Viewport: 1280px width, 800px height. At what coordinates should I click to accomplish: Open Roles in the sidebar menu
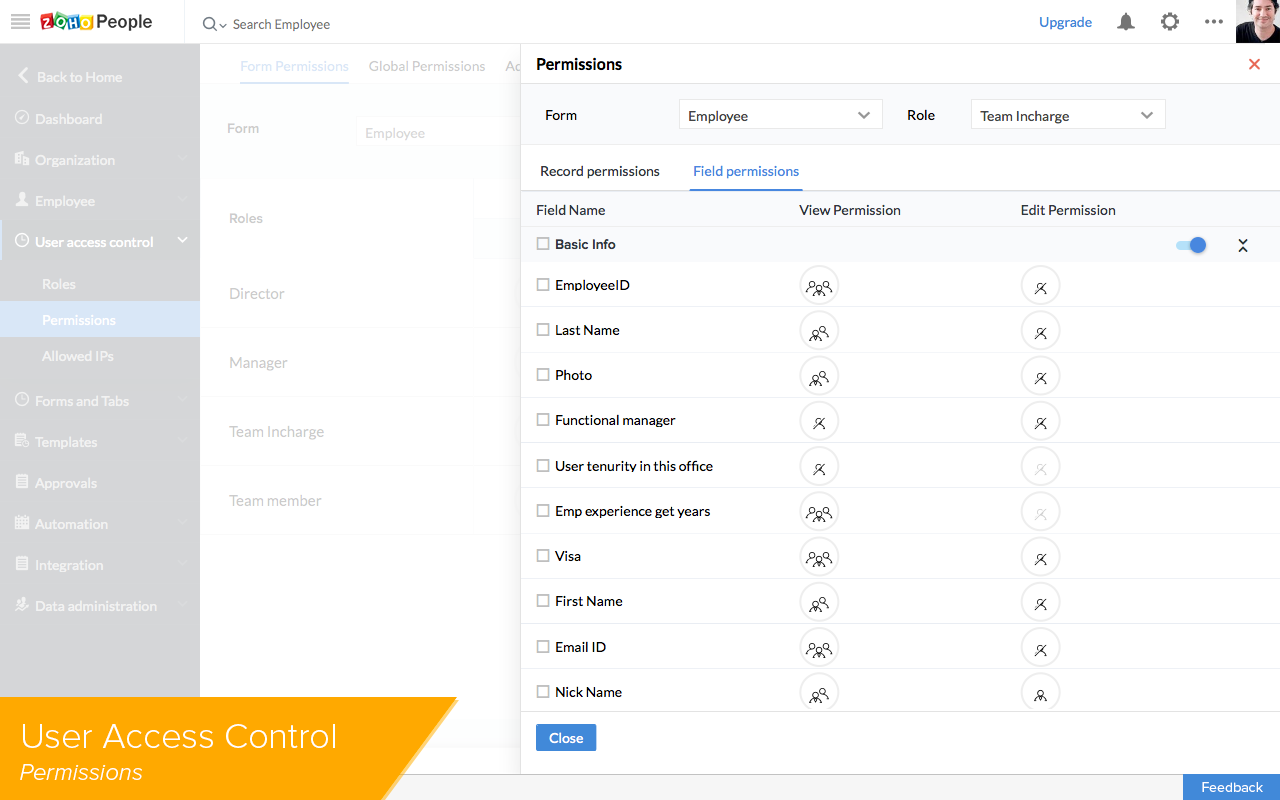59,284
